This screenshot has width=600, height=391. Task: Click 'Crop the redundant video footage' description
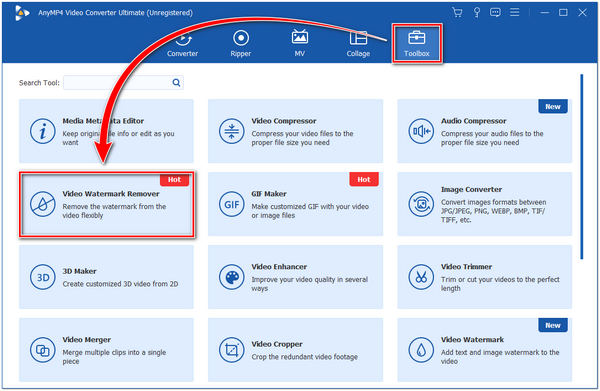pos(305,357)
